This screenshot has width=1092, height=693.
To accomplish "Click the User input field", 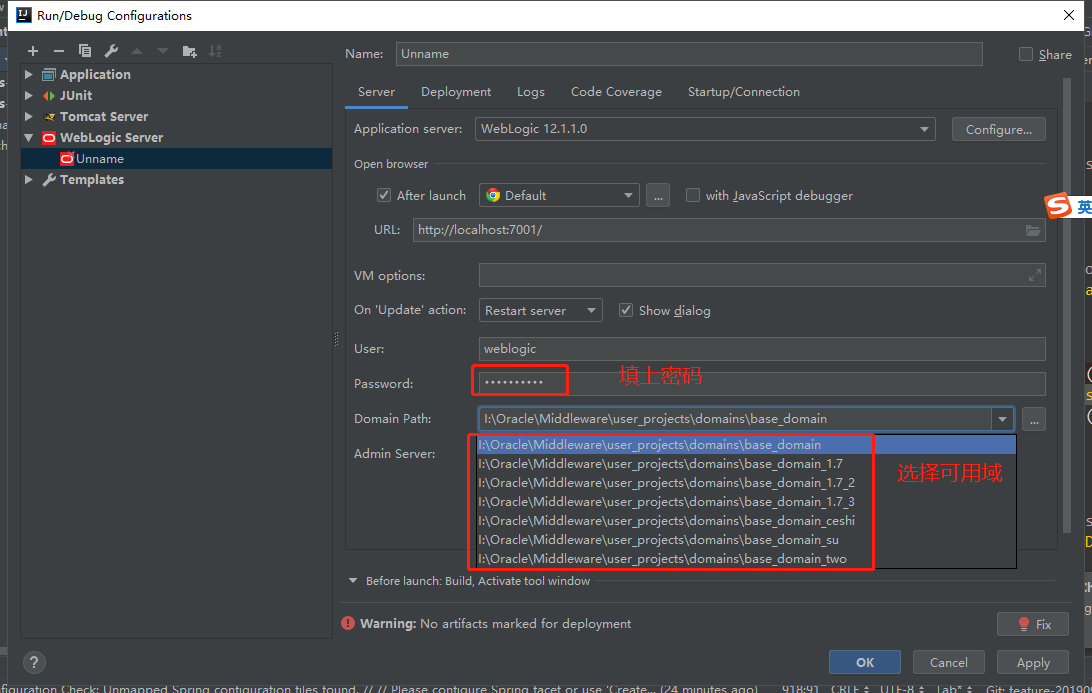I will 762,348.
